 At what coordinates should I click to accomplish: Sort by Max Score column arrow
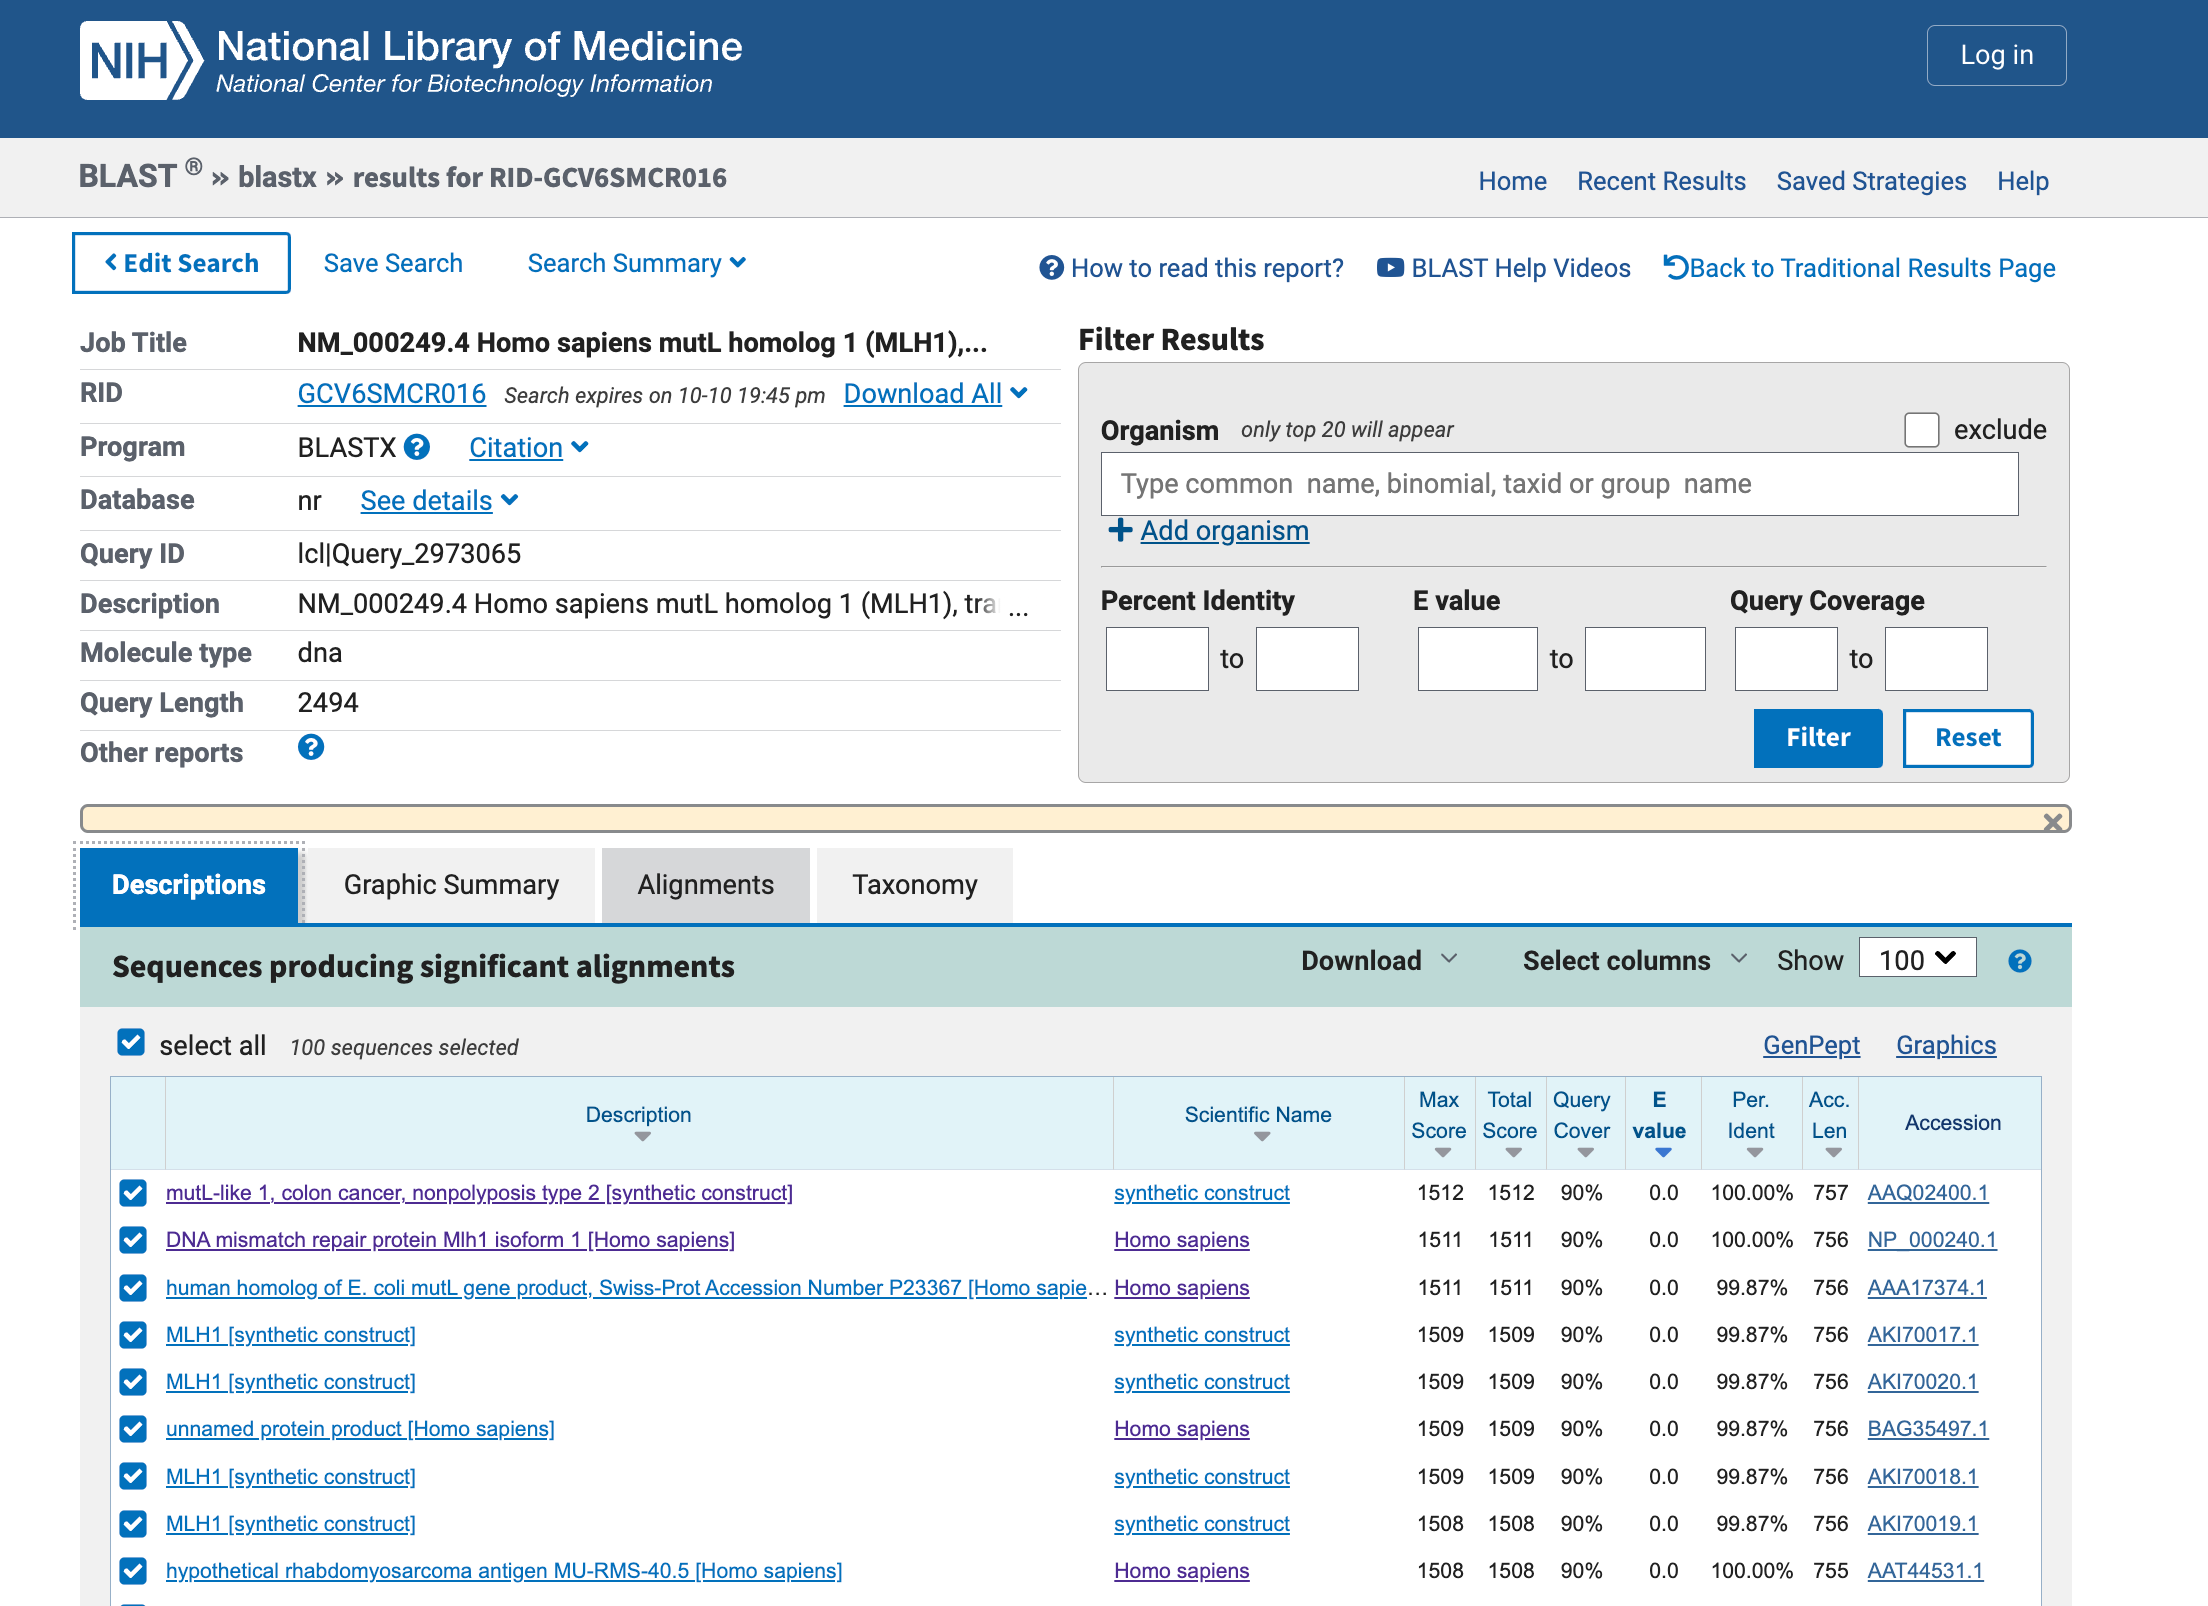click(1442, 1153)
